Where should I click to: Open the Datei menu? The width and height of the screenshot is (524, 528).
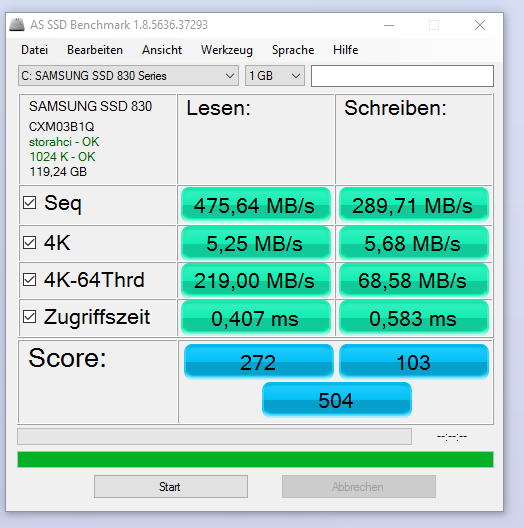(x=34, y=50)
